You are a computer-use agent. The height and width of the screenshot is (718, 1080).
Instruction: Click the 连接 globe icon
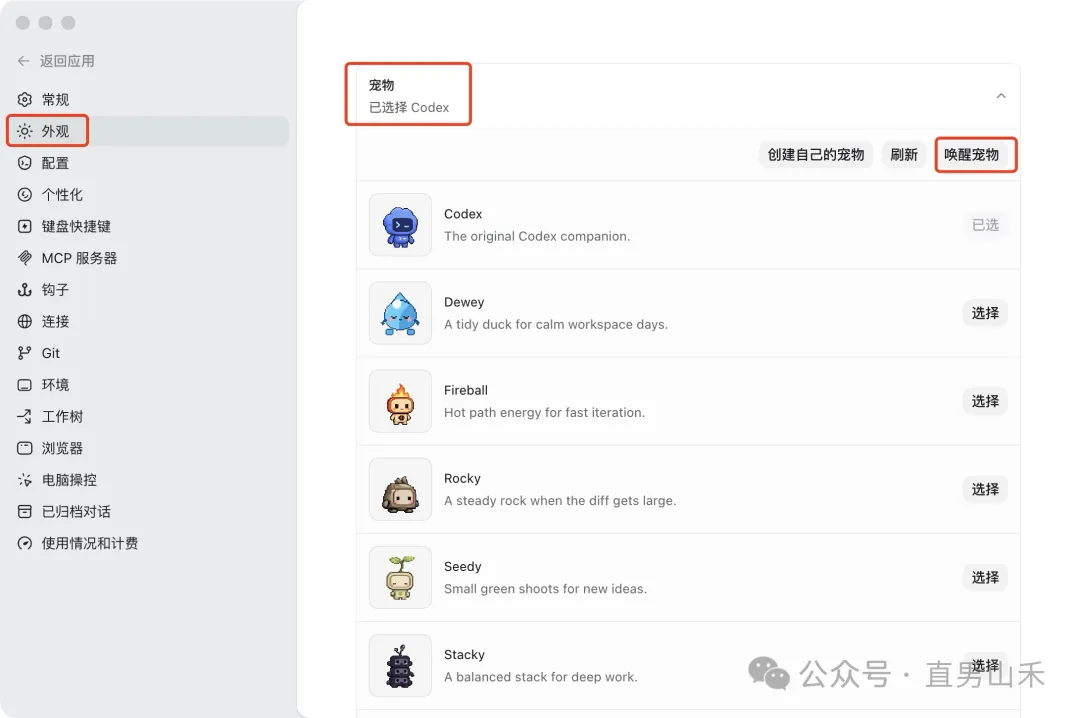25,322
